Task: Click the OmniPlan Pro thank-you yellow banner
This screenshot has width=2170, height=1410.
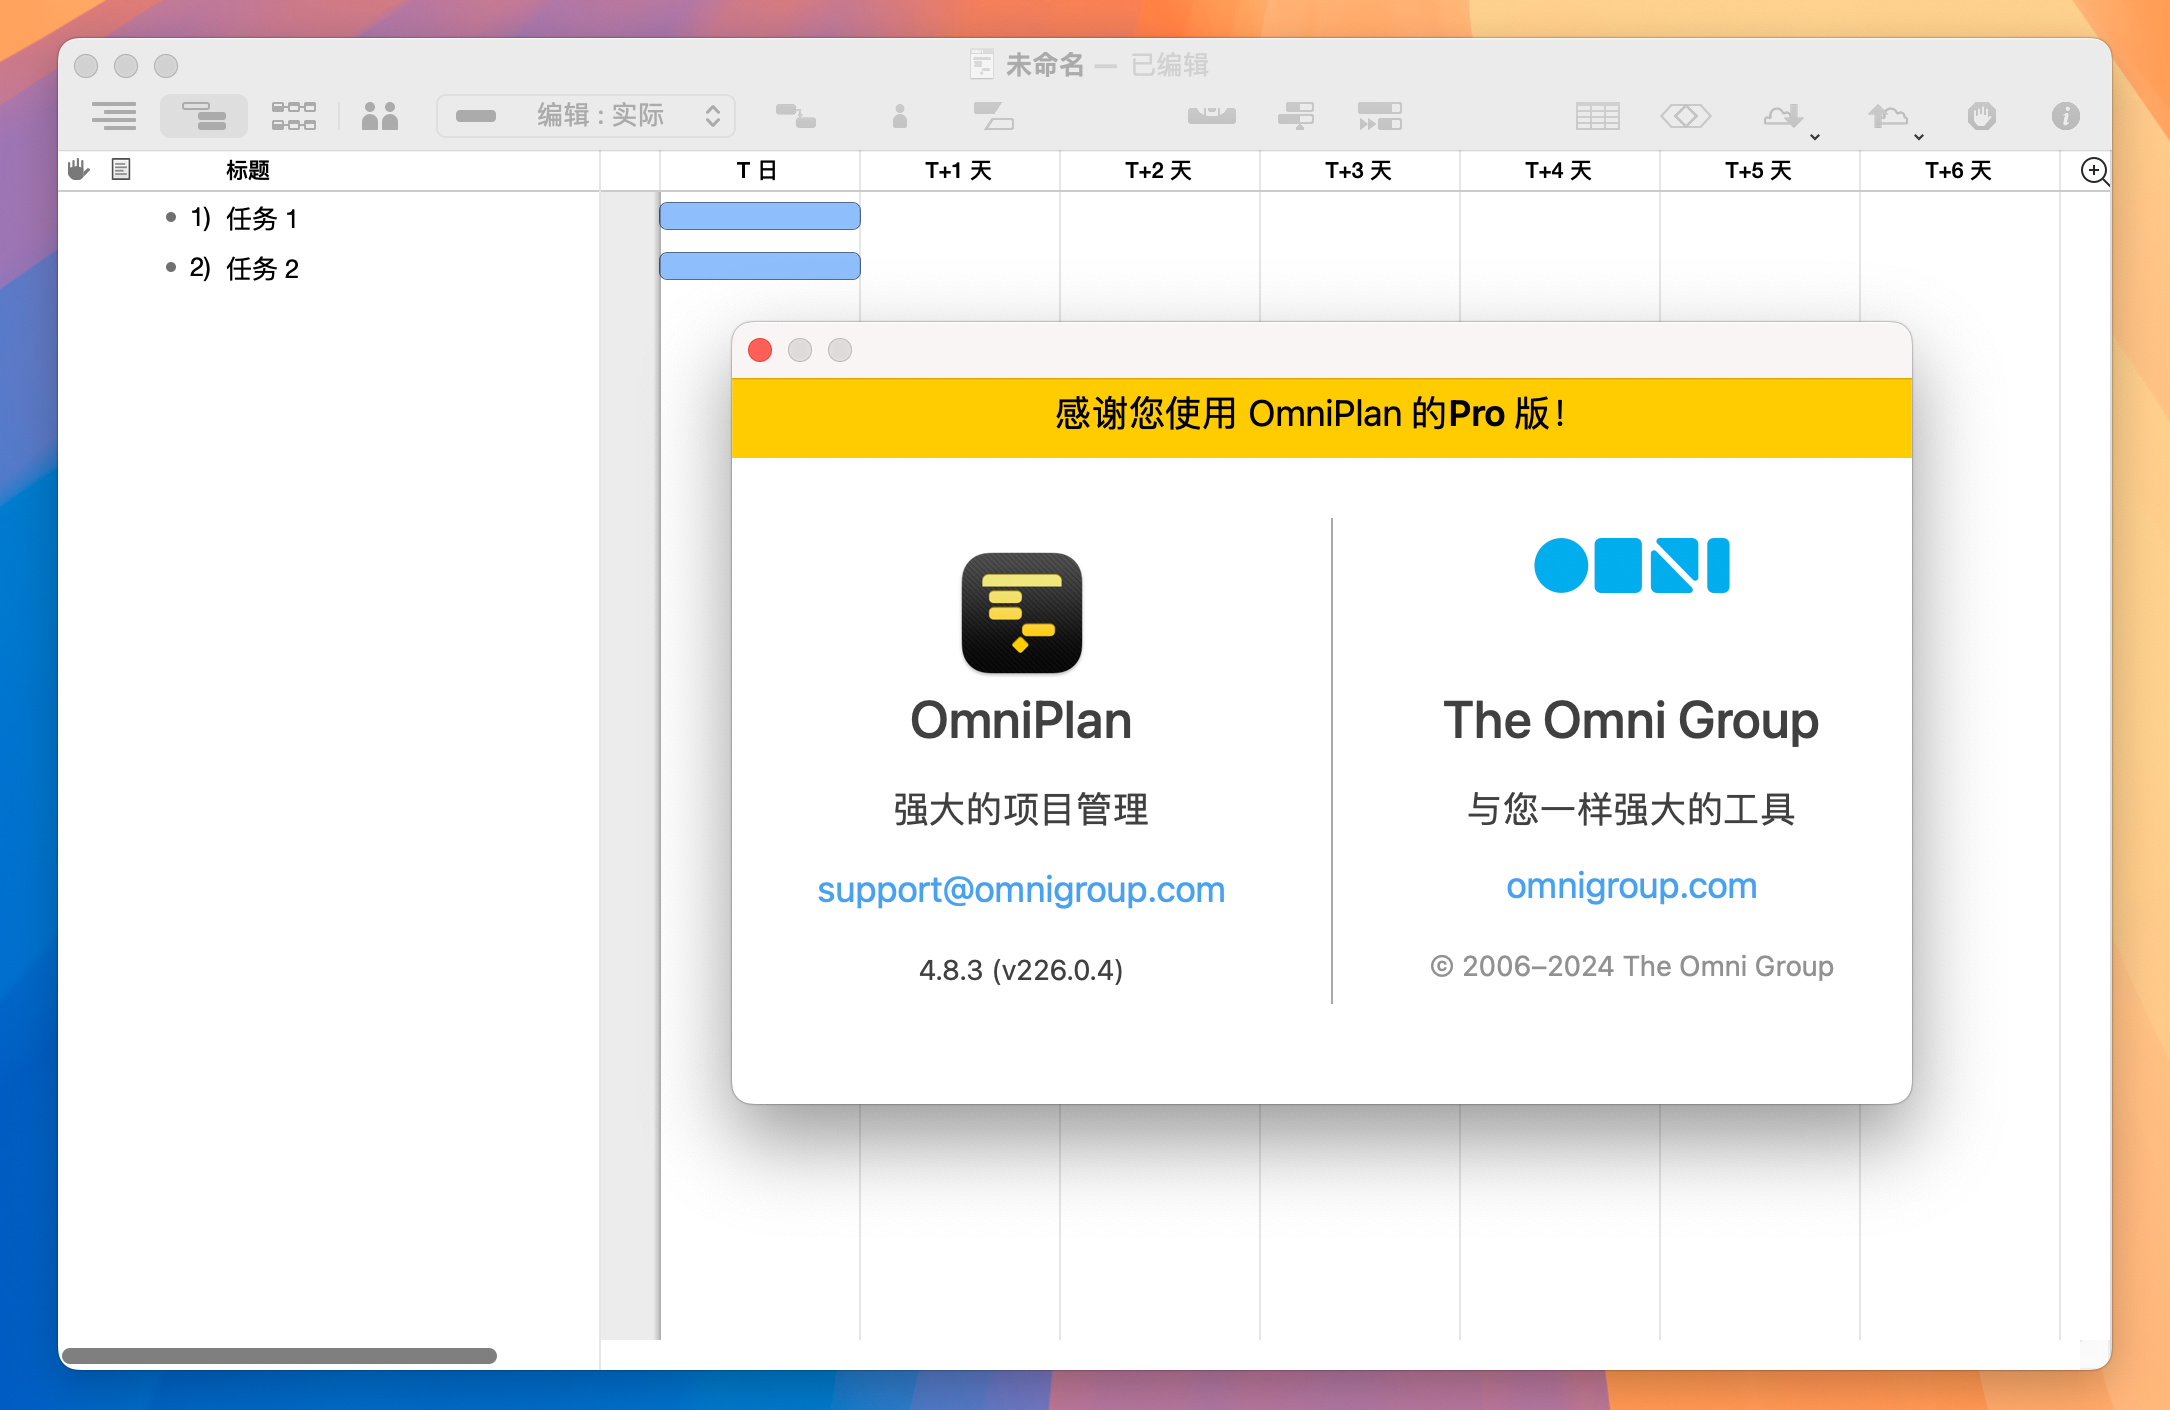Action: [1321, 416]
